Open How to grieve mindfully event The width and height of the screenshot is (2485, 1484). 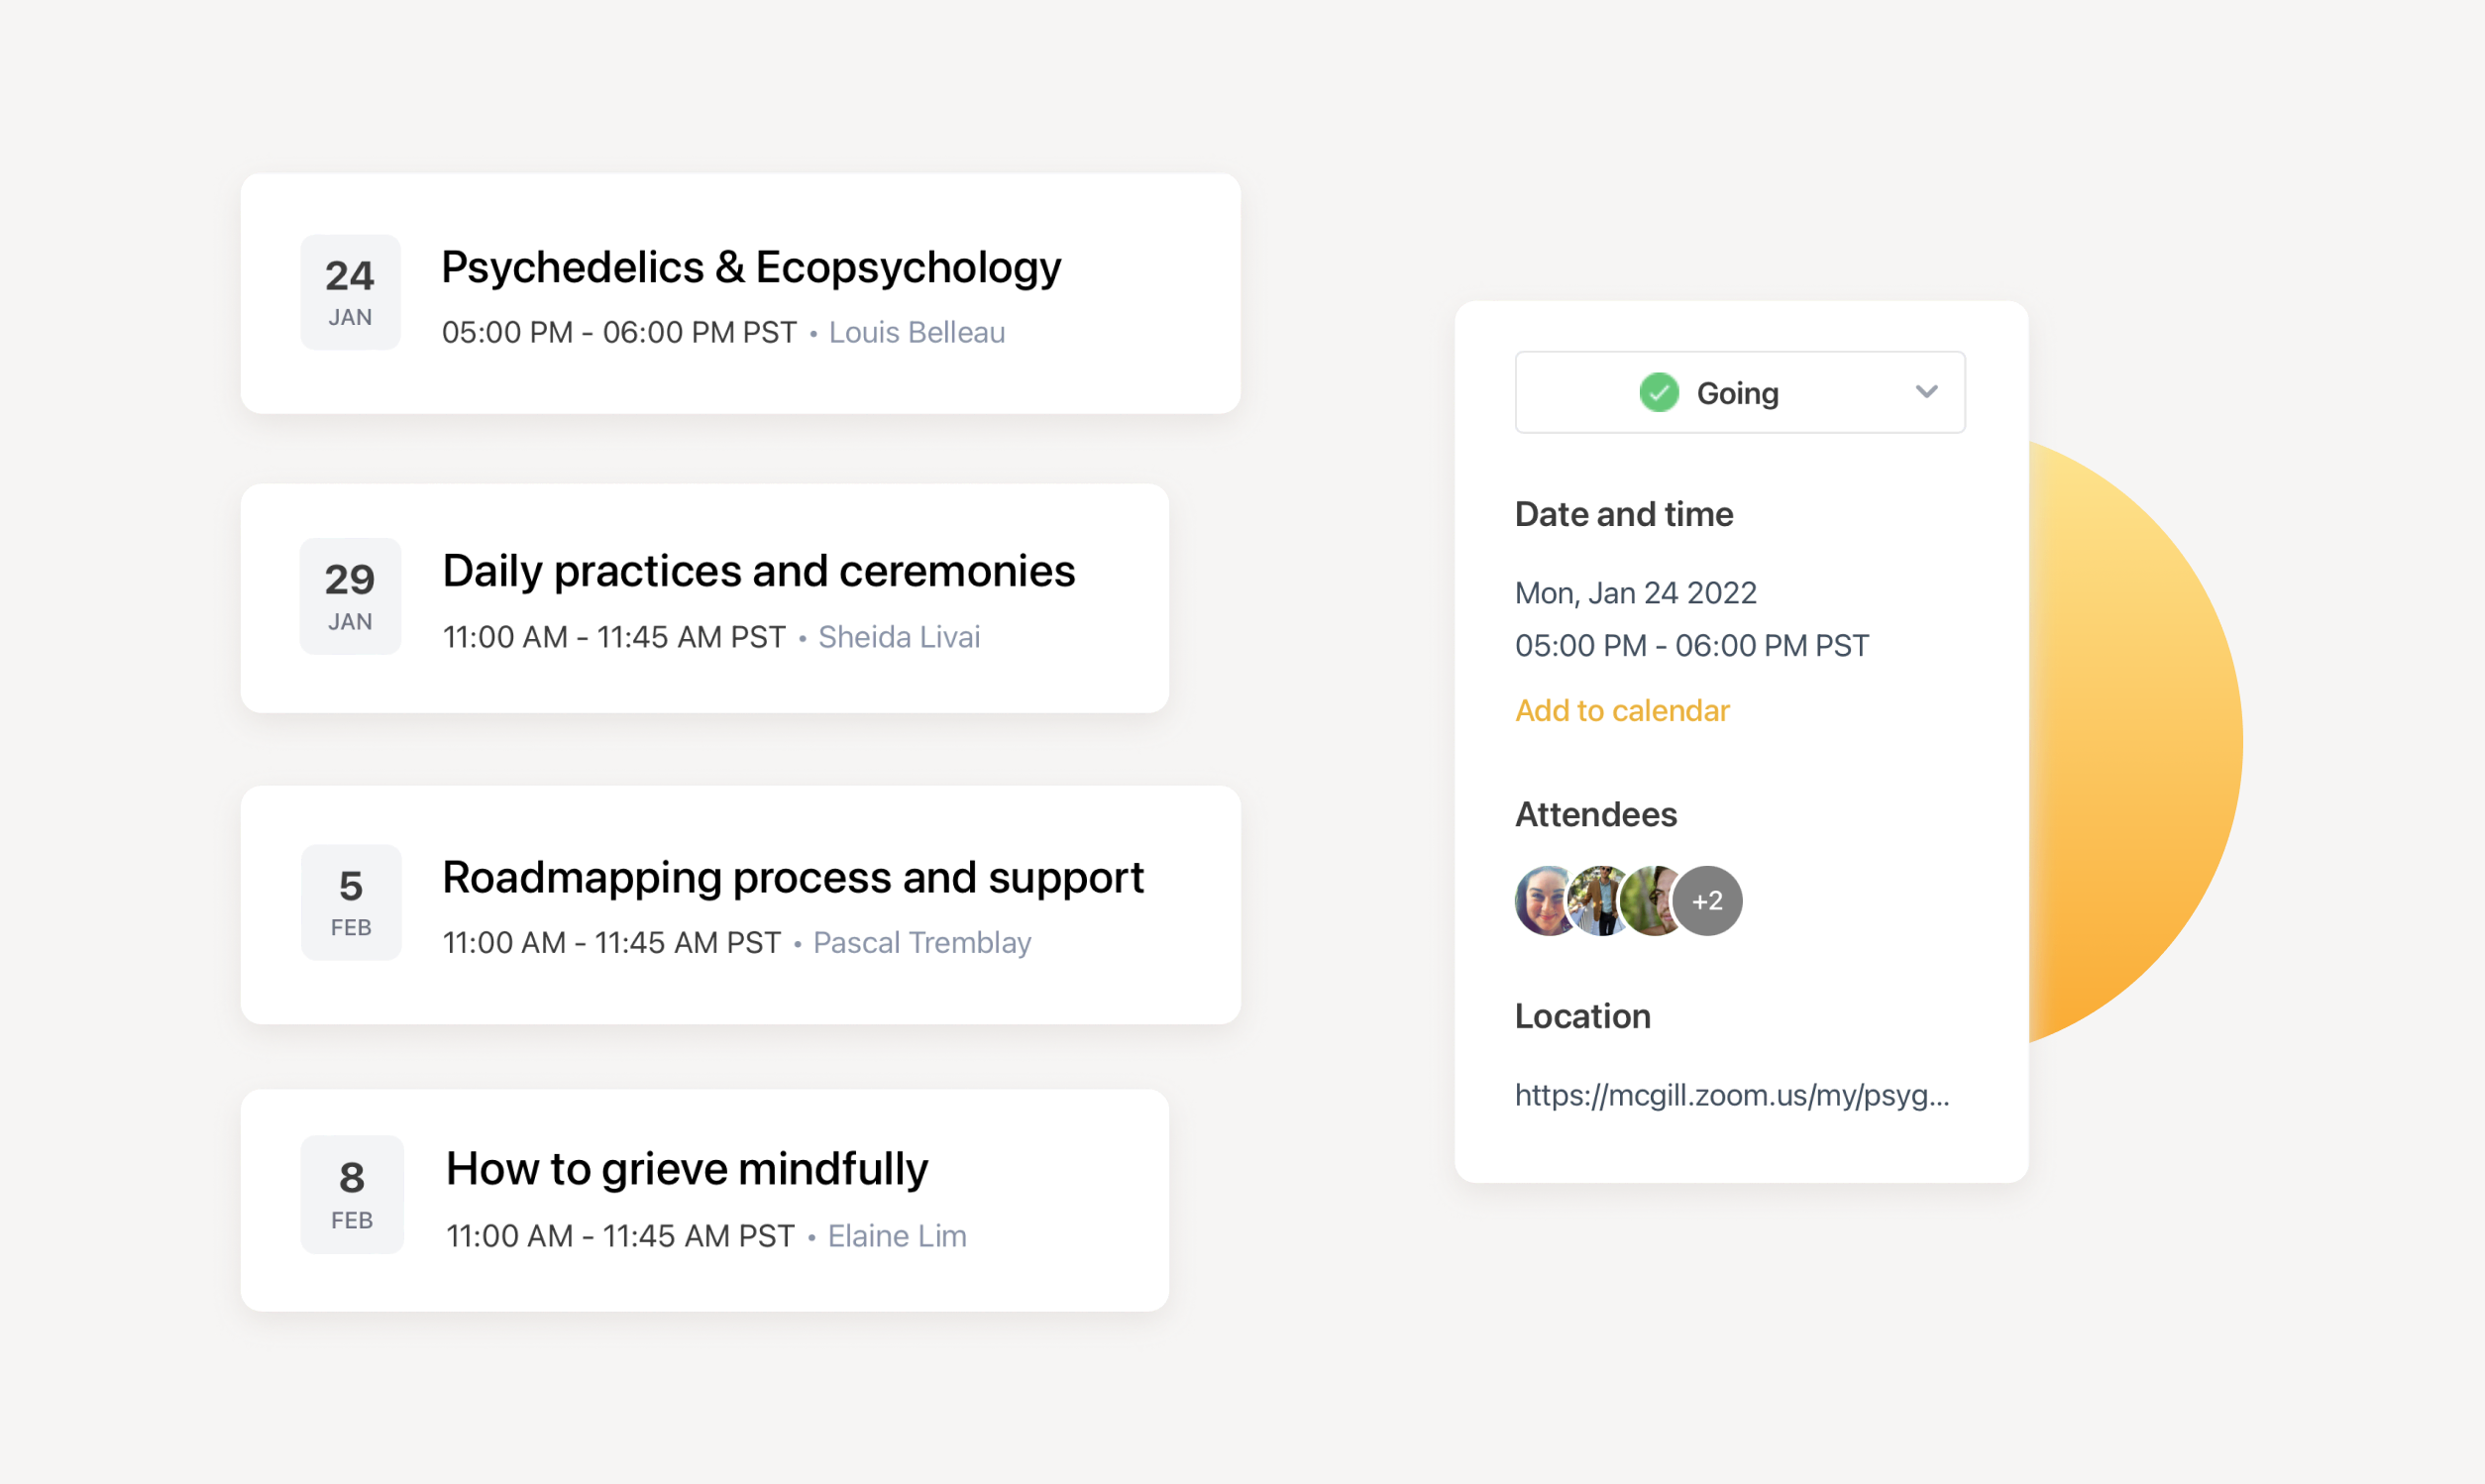tap(687, 1169)
